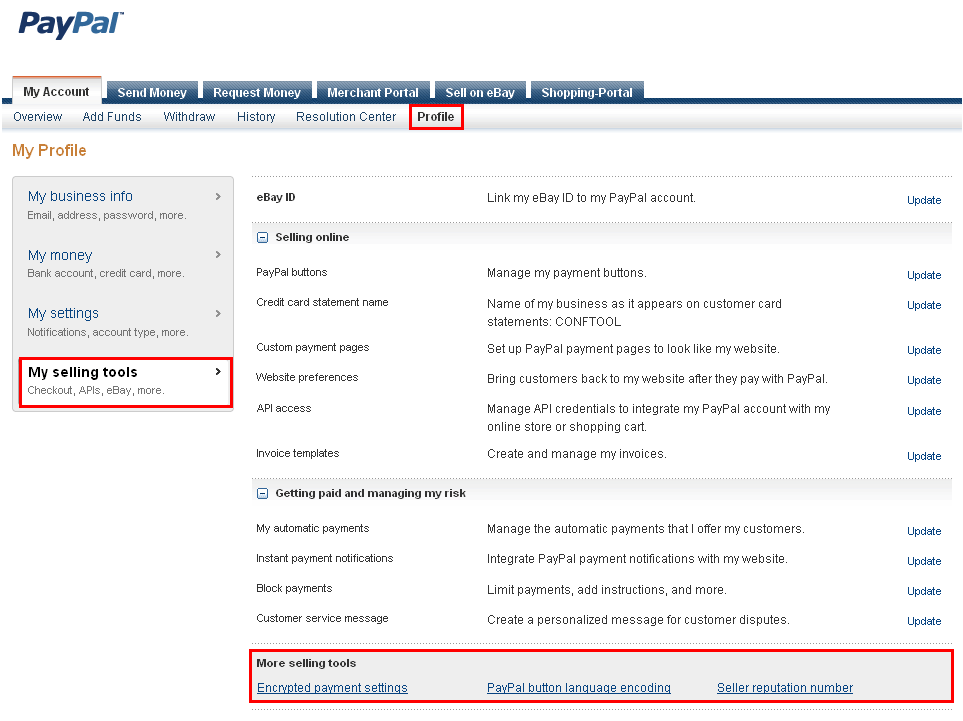This screenshot has width=963, height=721.
Task: Click the 'Block payments' row label
Action: pyautogui.click(x=294, y=588)
